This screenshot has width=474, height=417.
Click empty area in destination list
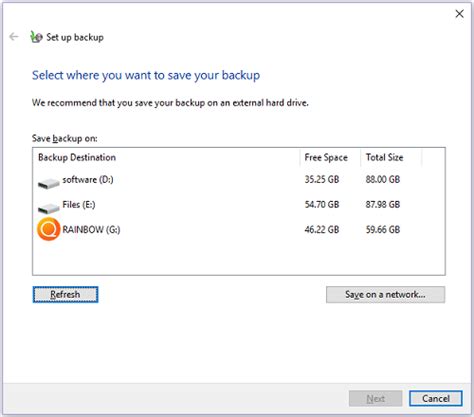tap(239, 258)
